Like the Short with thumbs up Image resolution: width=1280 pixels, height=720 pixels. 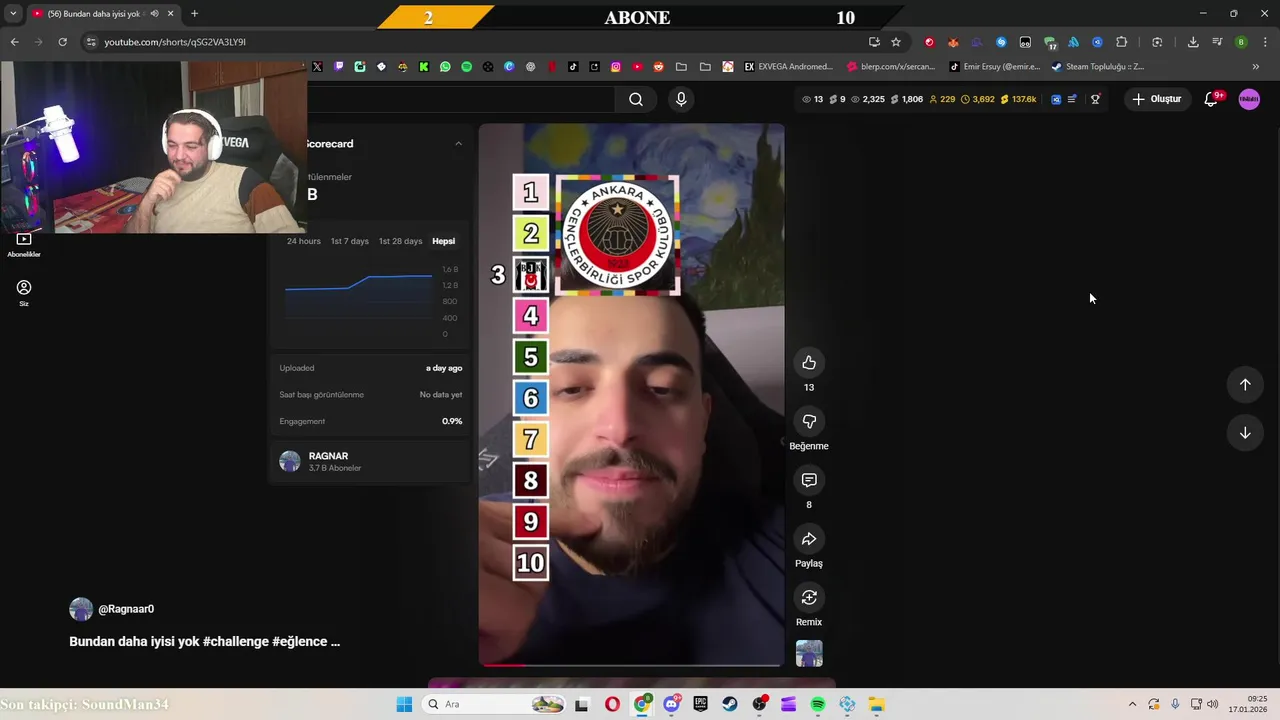[809, 362]
